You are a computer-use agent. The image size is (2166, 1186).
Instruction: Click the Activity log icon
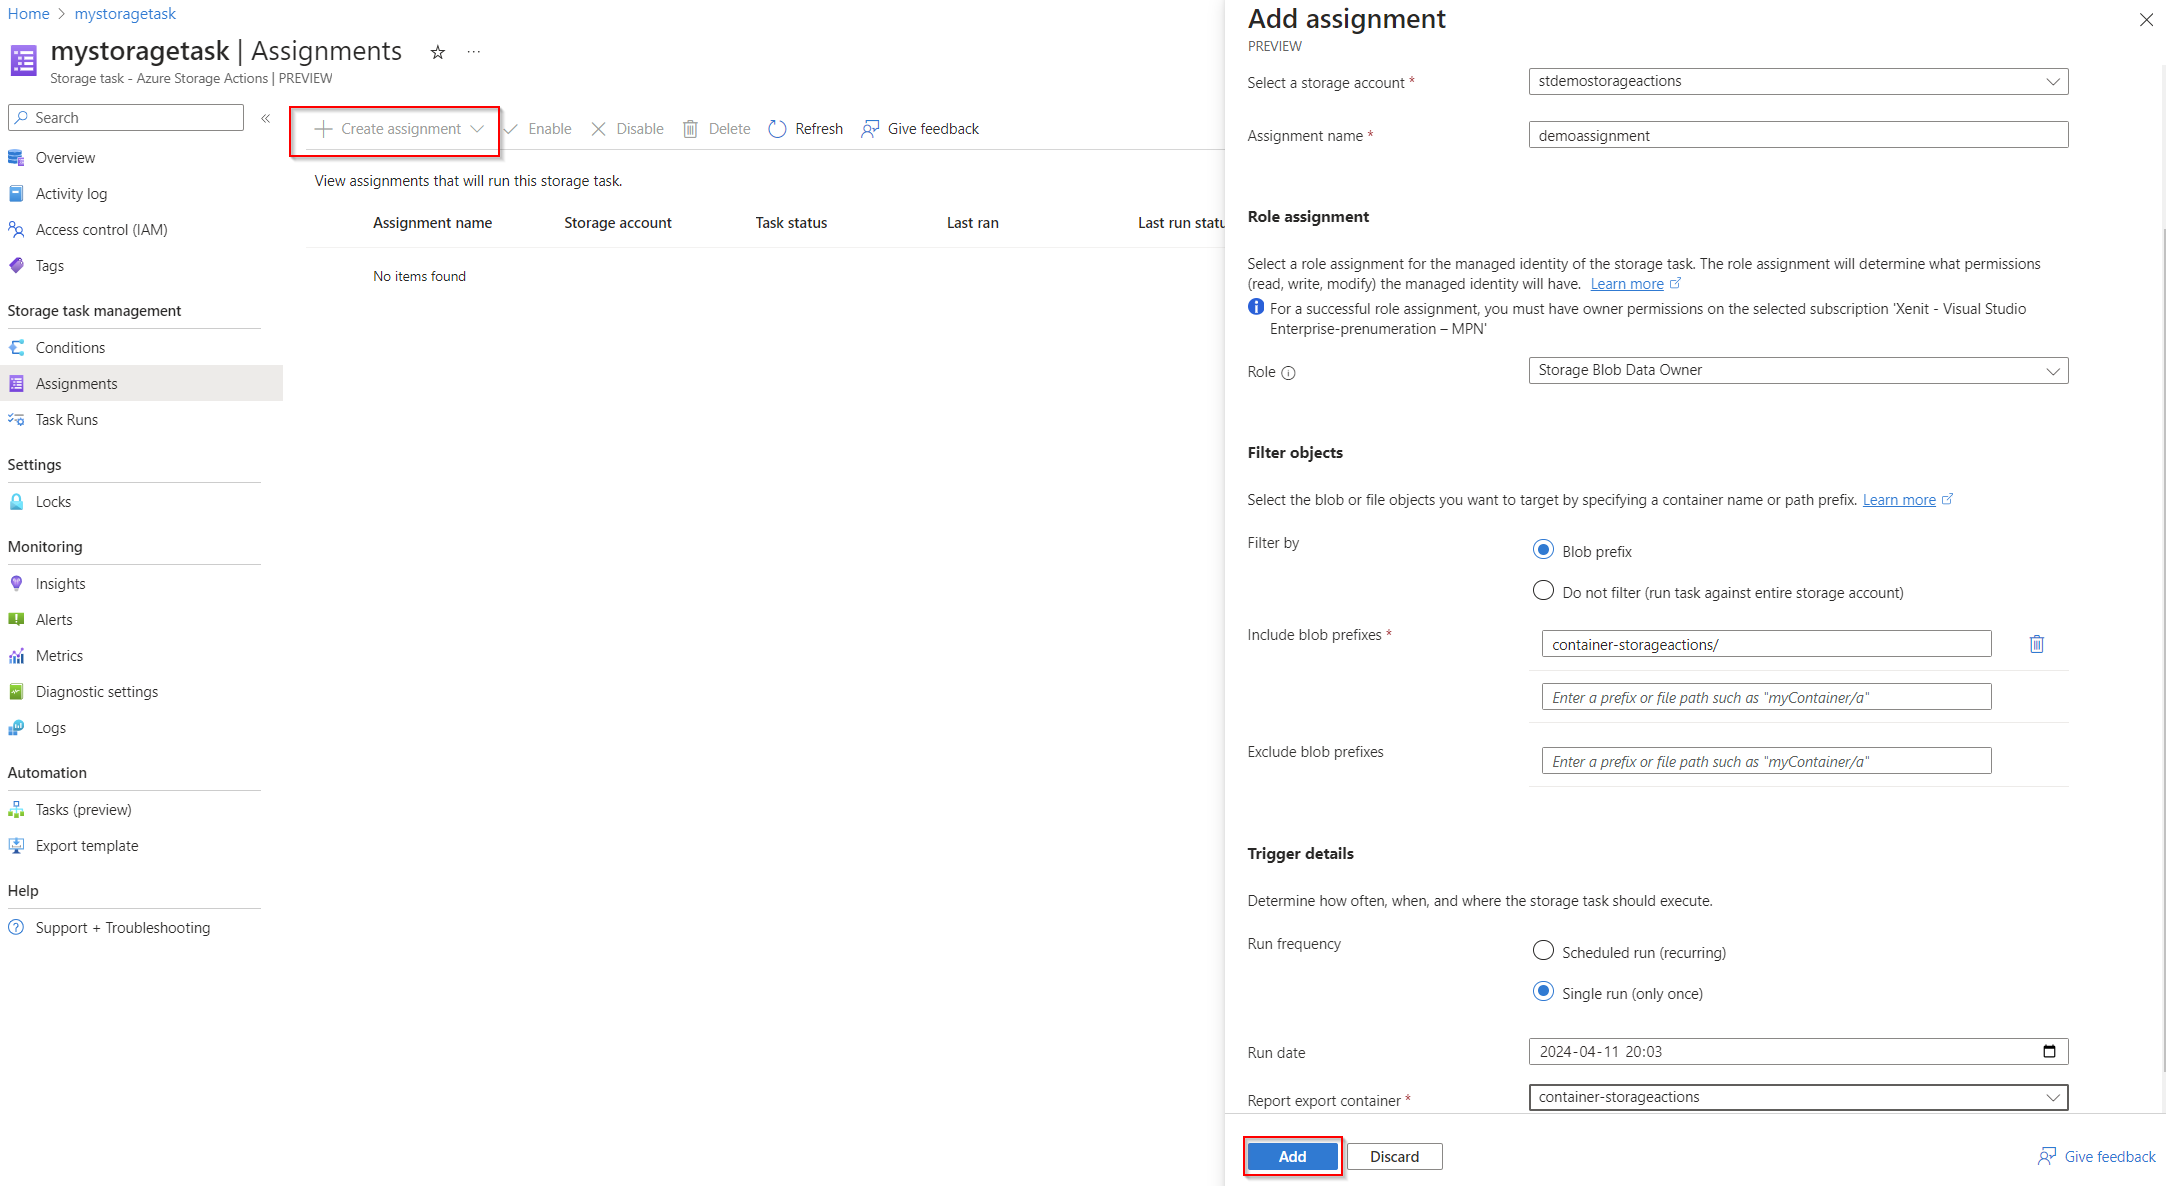pyautogui.click(x=16, y=194)
